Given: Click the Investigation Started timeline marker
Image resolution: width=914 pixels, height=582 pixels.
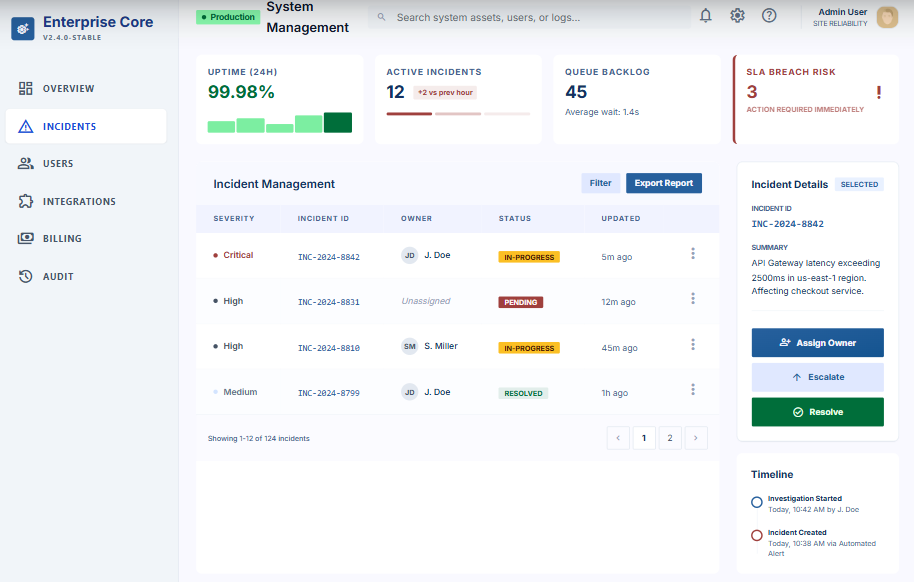Looking at the screenshot, I should coord(757,502).
